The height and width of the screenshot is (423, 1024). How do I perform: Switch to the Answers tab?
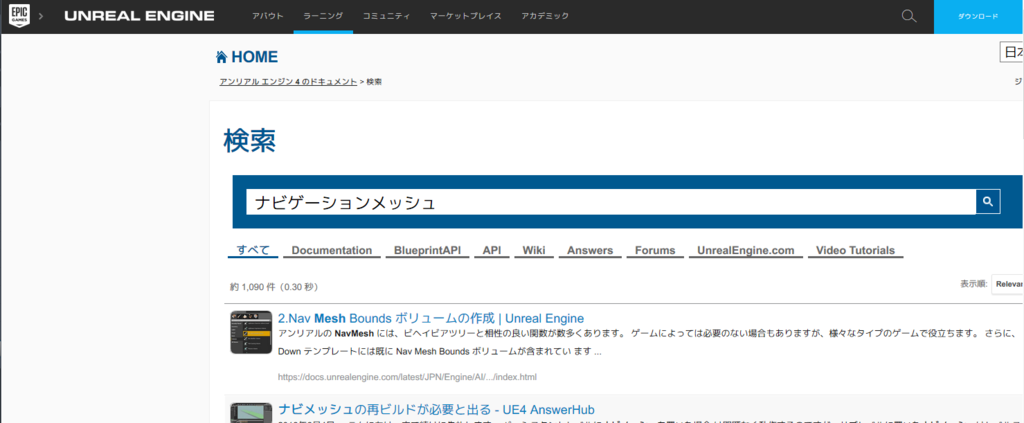pos(590,251)
